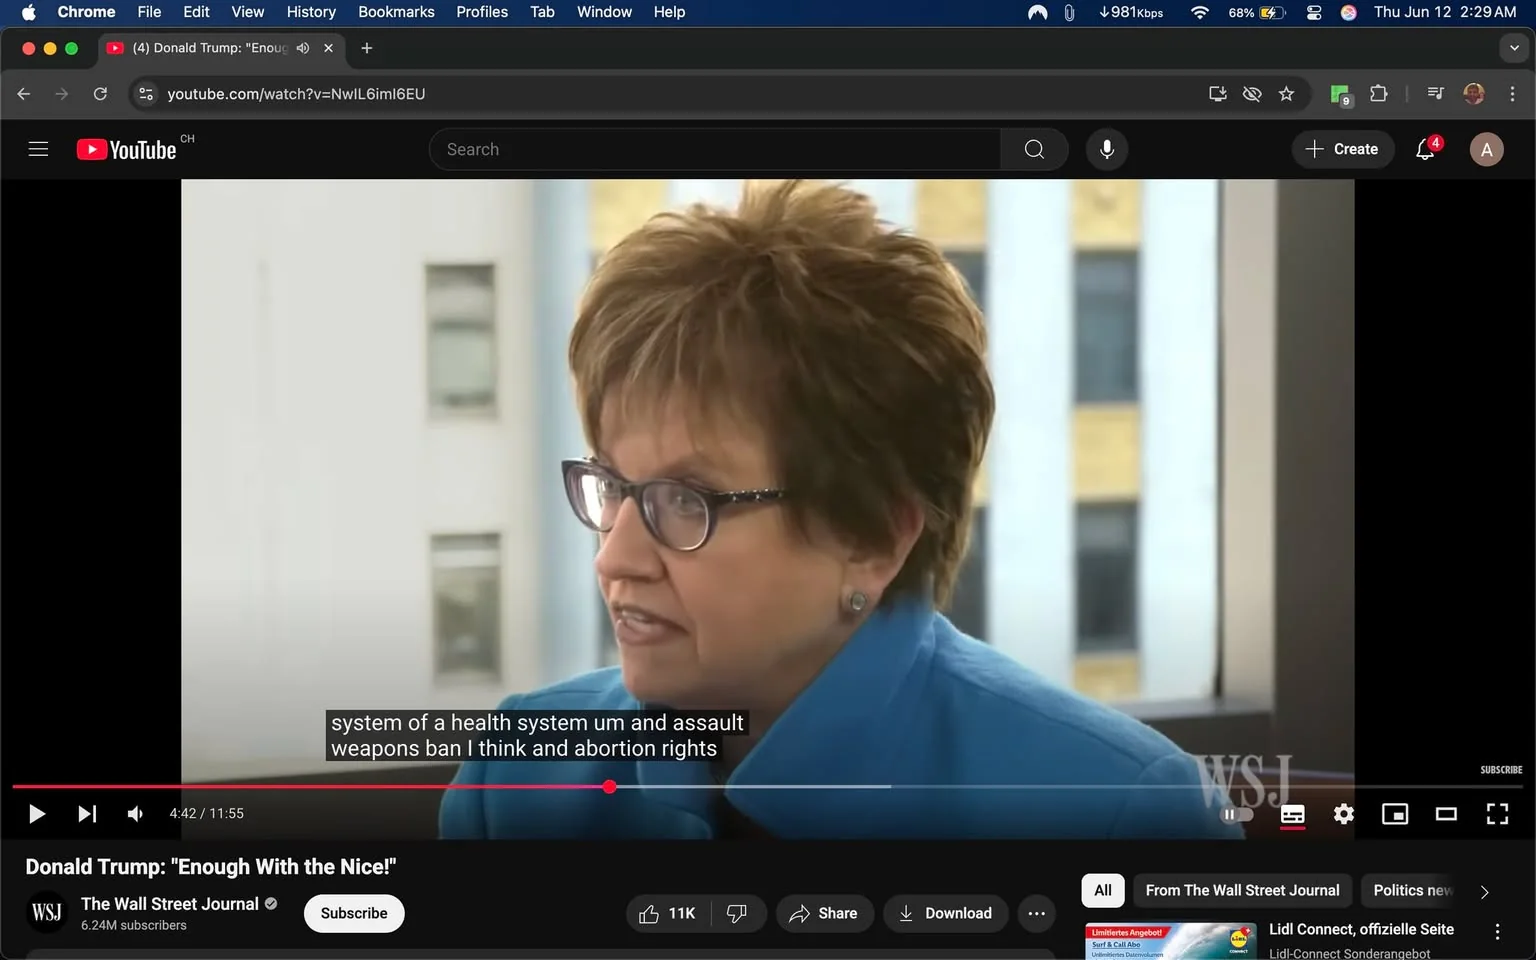This screenshot has height=960, width=1536.
Task: Select From The Wall Street Journal chip
Action: click(x=1242, y=890)
